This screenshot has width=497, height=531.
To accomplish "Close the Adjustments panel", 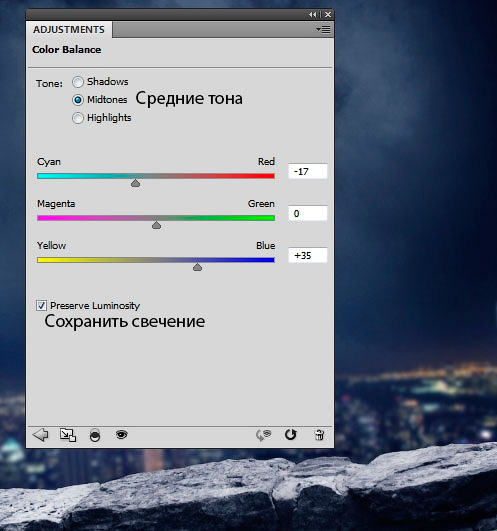I will pos(328,15).
